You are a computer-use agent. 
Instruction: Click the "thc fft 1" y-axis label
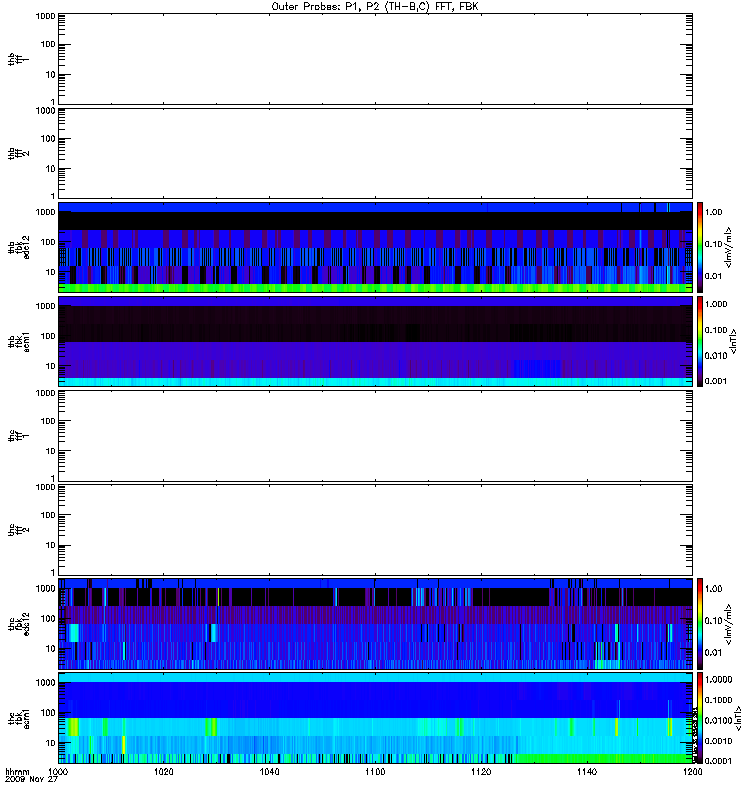[19, 436]
